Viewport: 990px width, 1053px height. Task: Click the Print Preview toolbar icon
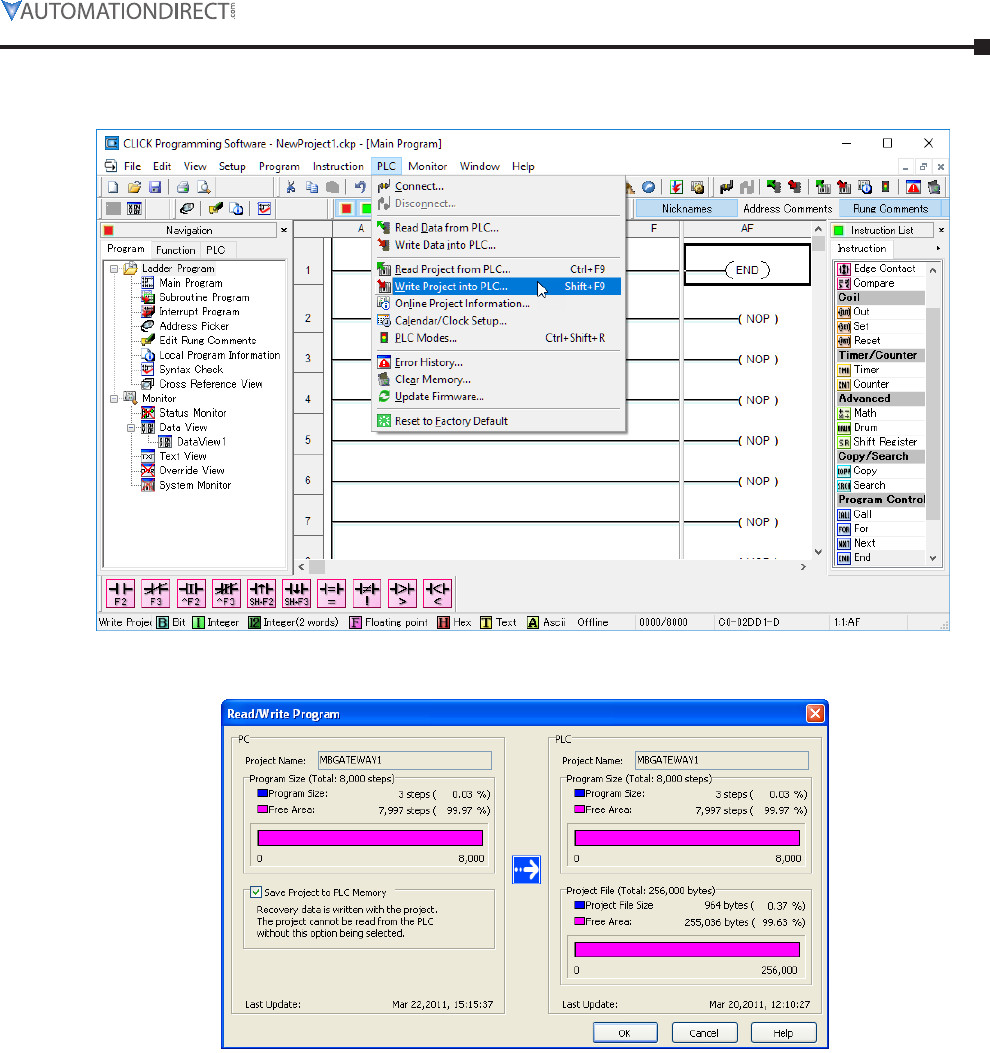click(204, 187)
